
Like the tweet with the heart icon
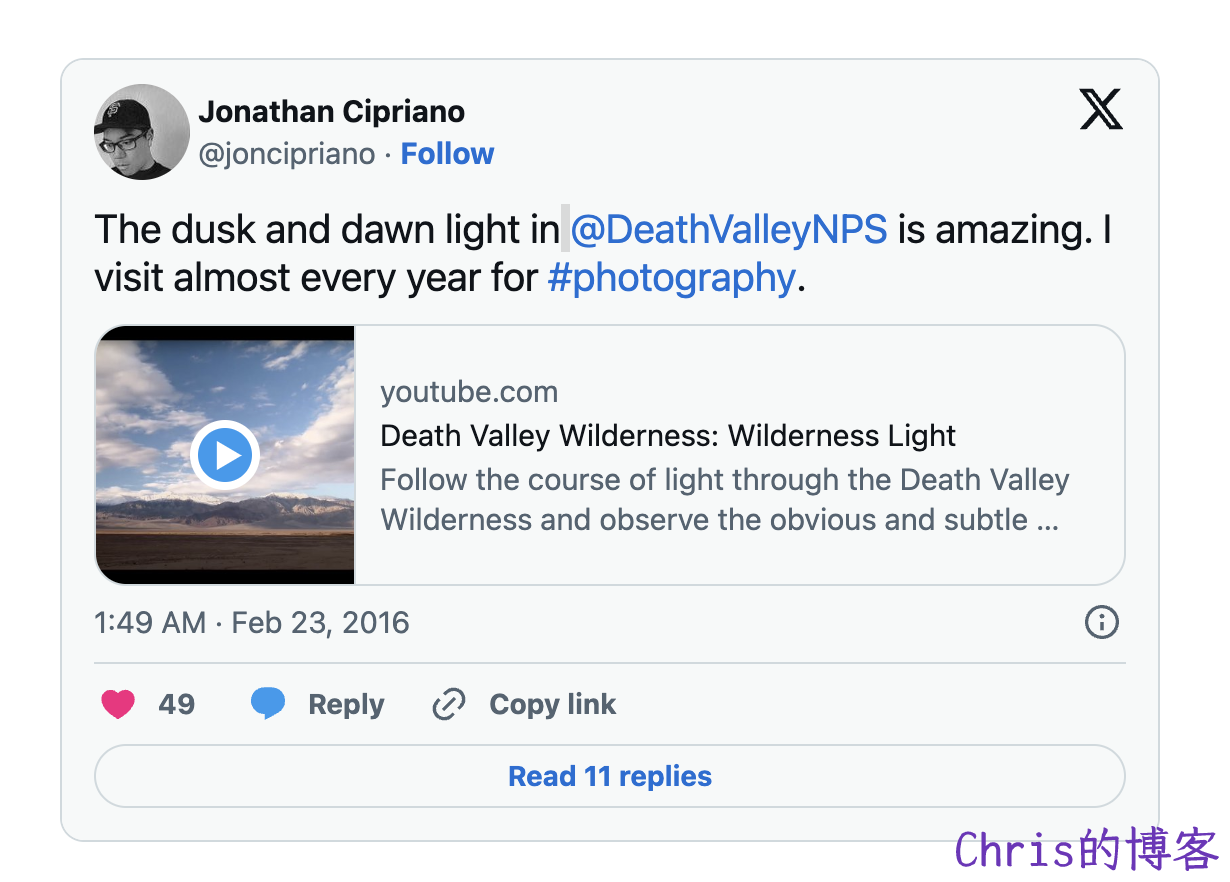pyautogui.click(x=118, y=704)
